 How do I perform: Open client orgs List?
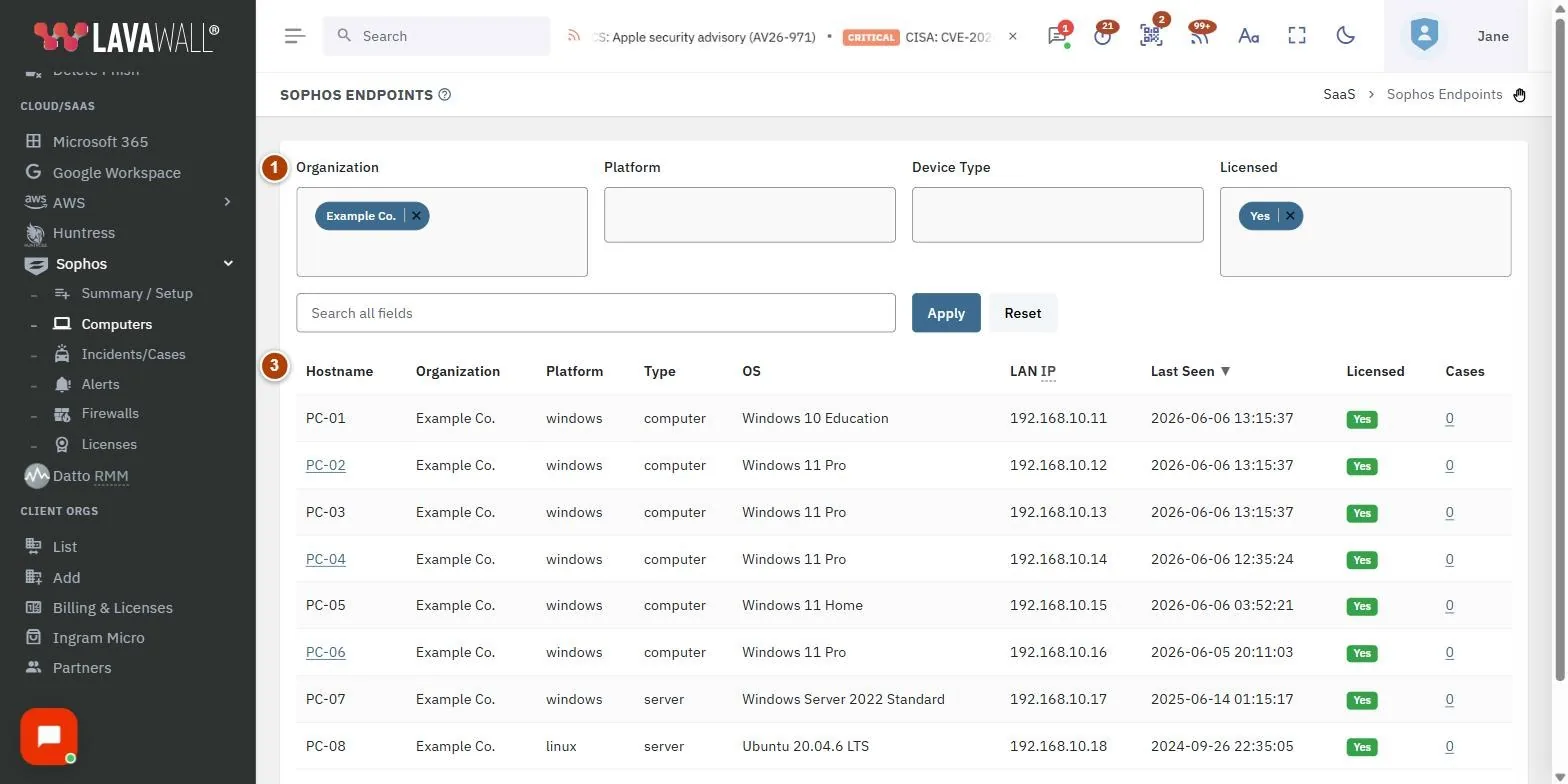(65, 547)
